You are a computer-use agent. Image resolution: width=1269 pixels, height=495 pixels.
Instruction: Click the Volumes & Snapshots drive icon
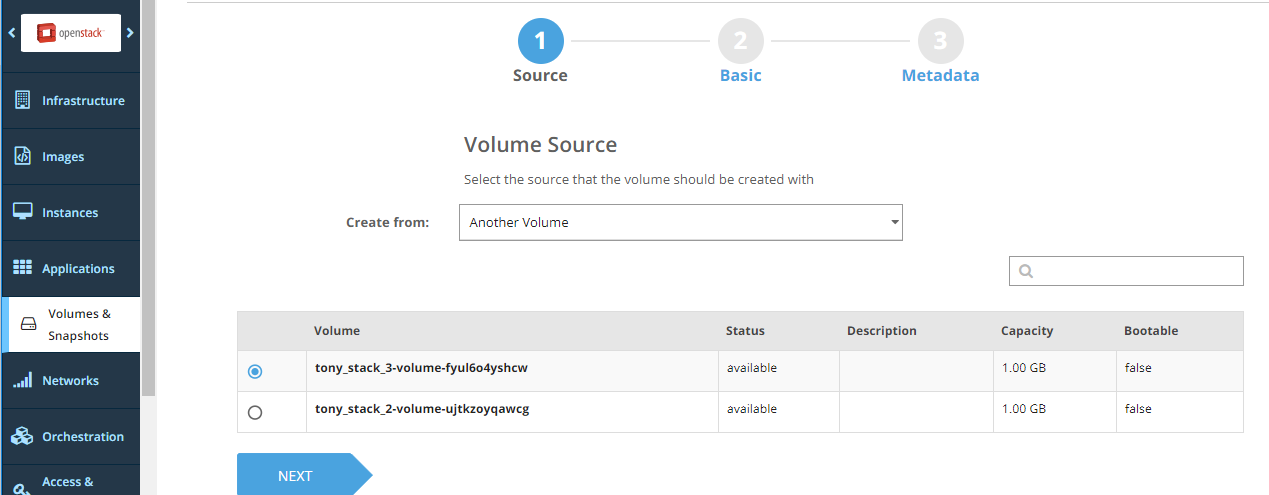coord(29,325)
